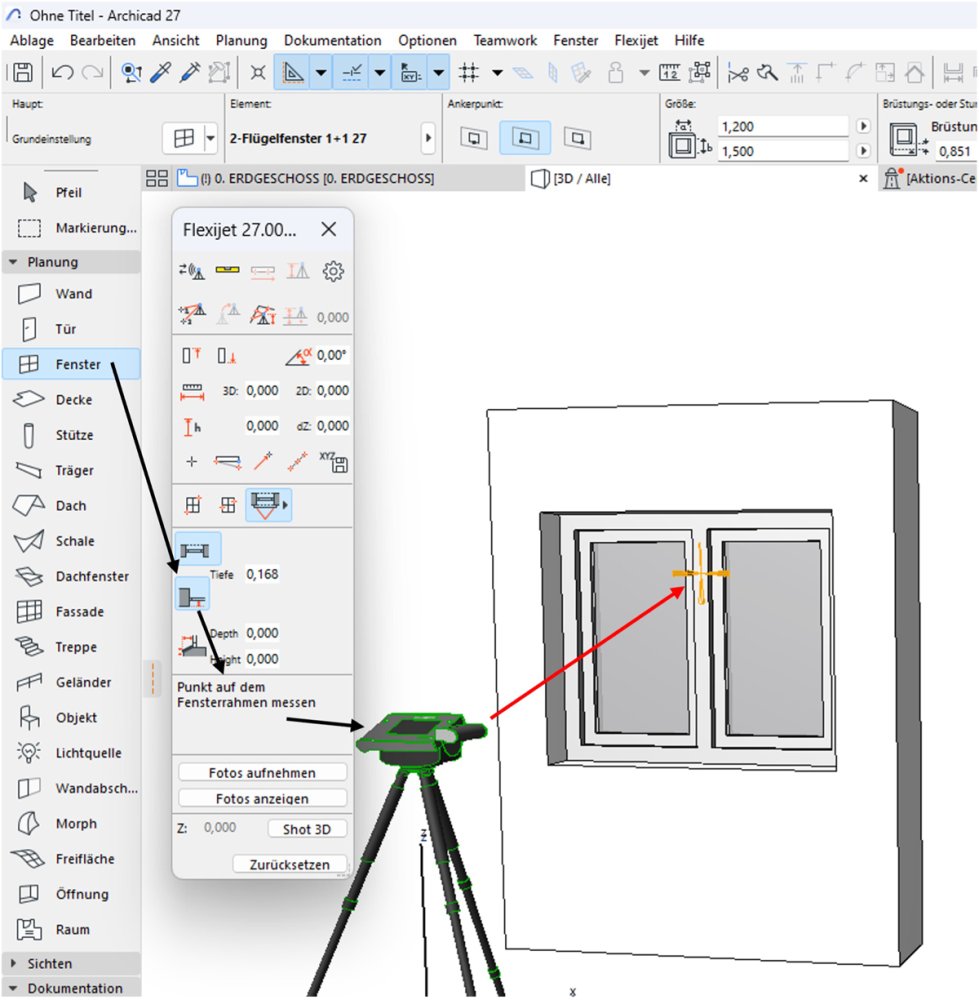Select the Wandabschluss tool
Viewport: 979px width, 1000px height.
tap(70, 788)
